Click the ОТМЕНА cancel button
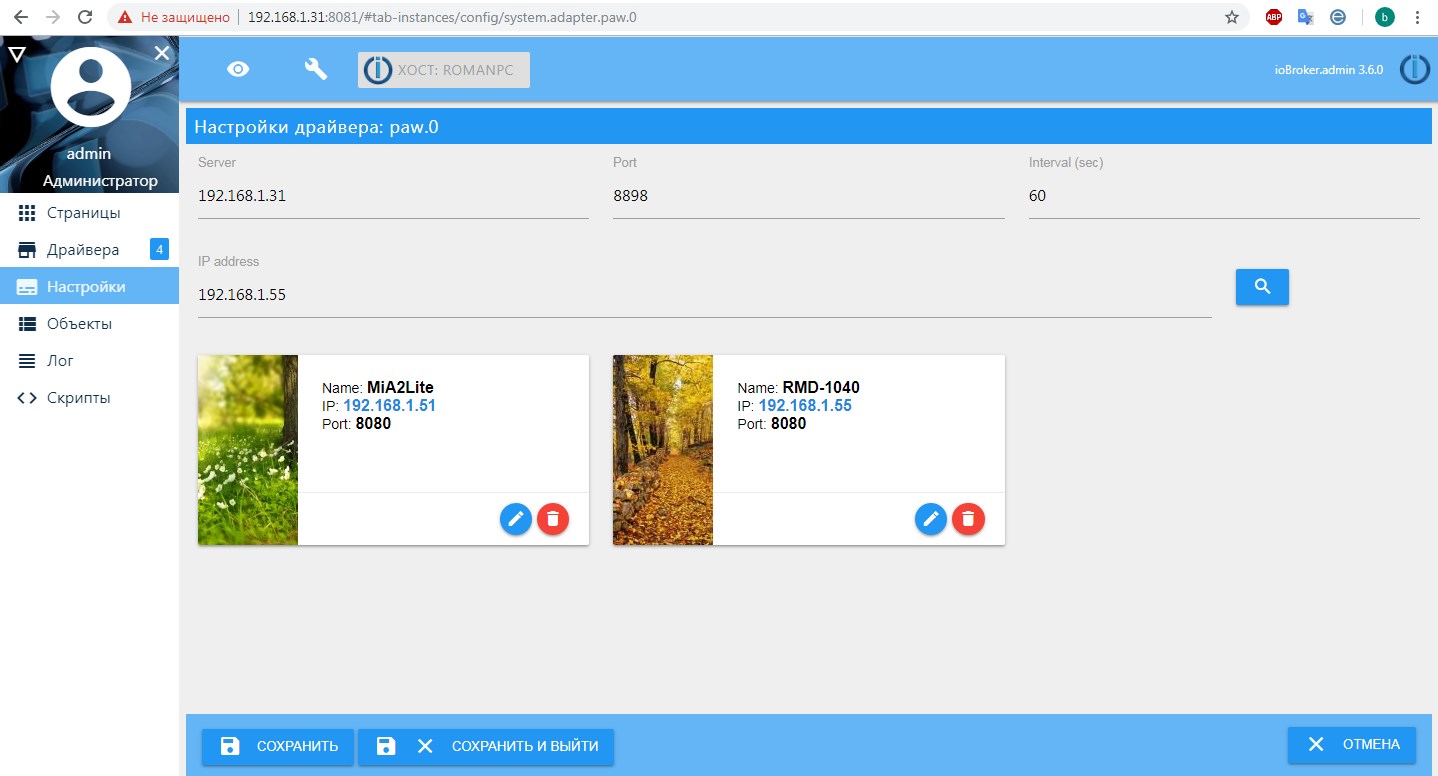The image size is (1438, 776). click(x=1352, y=745)
